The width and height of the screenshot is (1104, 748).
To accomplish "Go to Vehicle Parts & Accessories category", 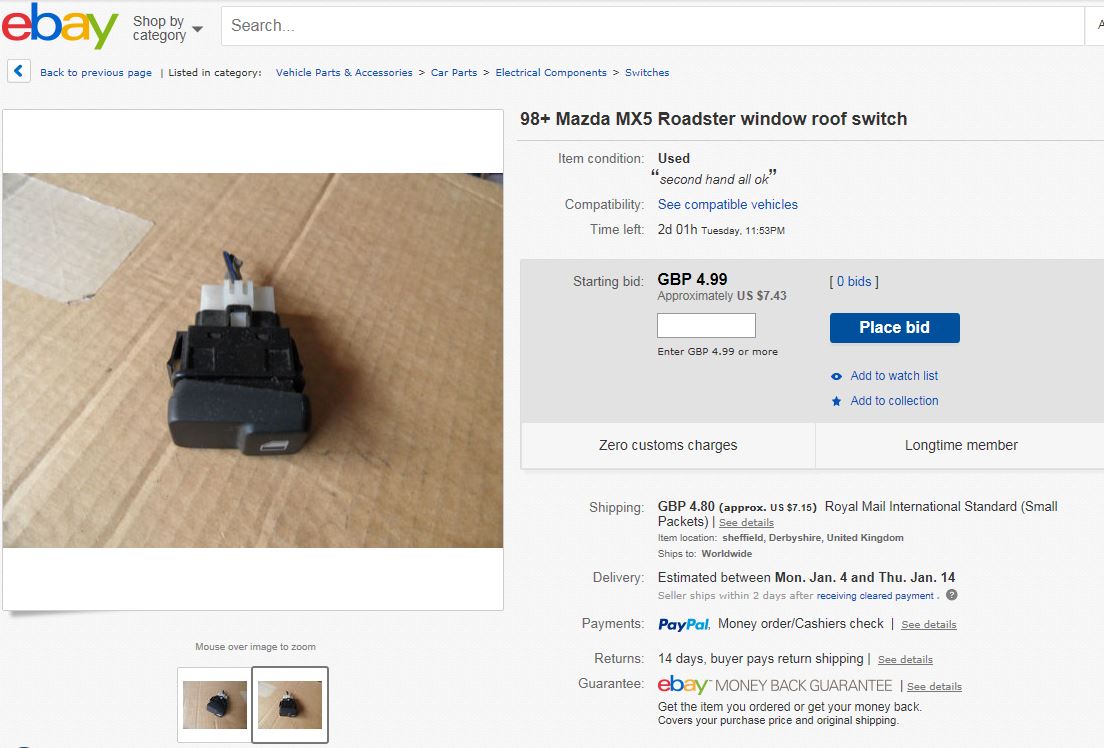I will [344, 73].
